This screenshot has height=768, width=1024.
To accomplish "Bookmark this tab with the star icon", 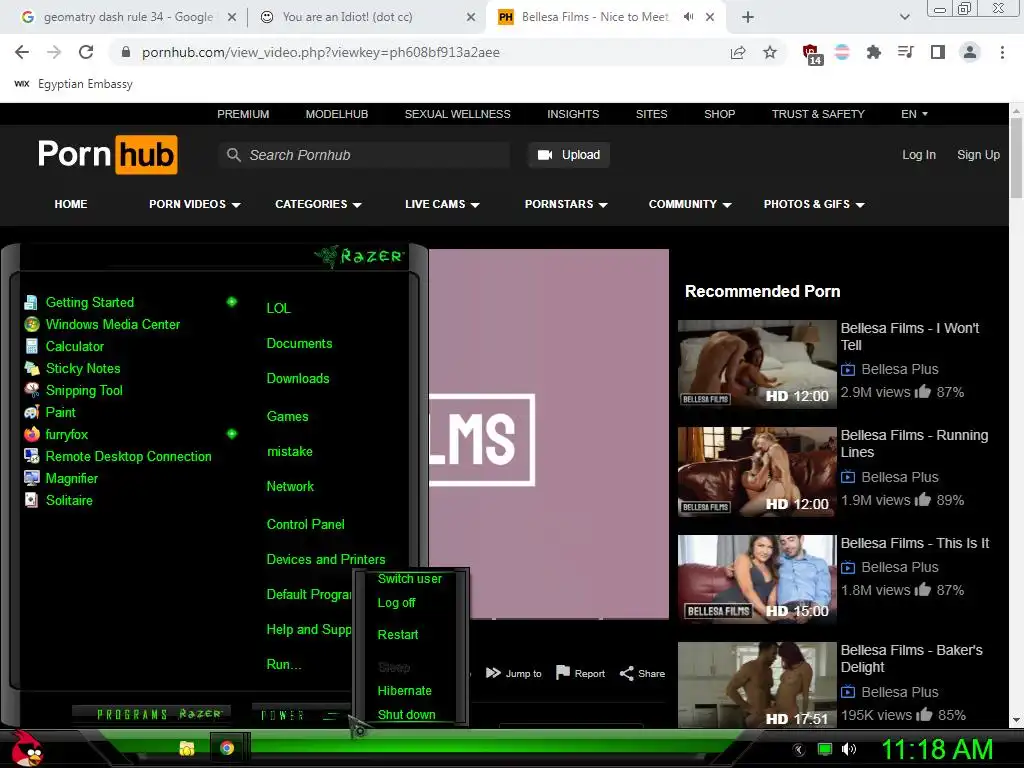I will tap(770, 52).
